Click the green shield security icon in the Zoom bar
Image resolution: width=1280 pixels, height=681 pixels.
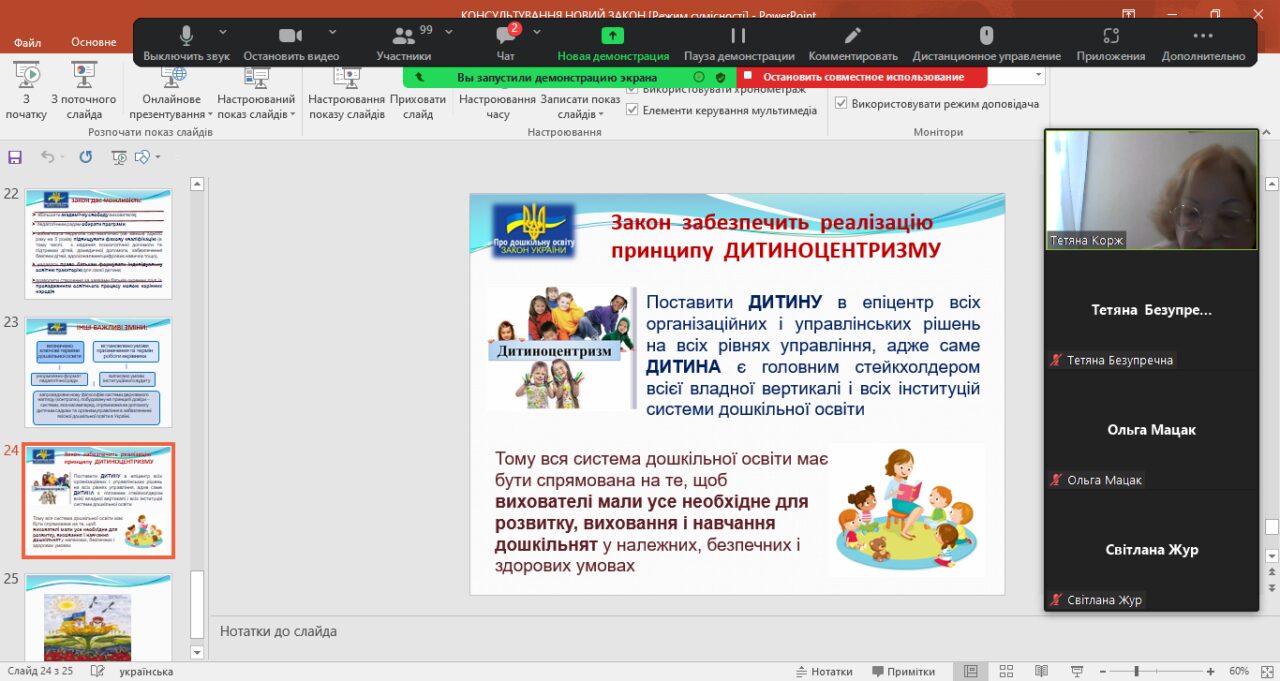click(x=720, y=77)
